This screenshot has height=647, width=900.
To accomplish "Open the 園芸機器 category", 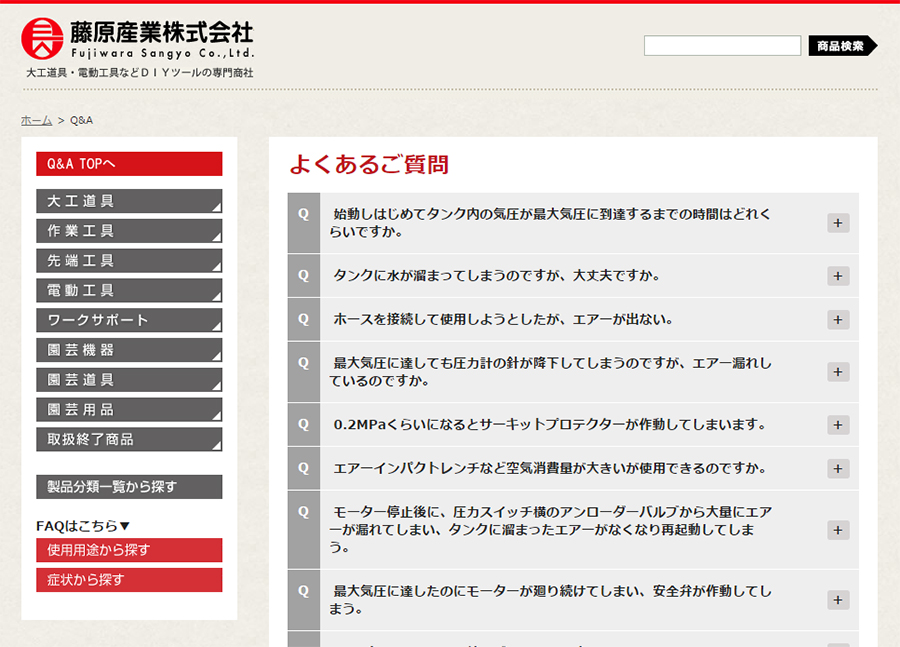I will [x=129, y=350].
